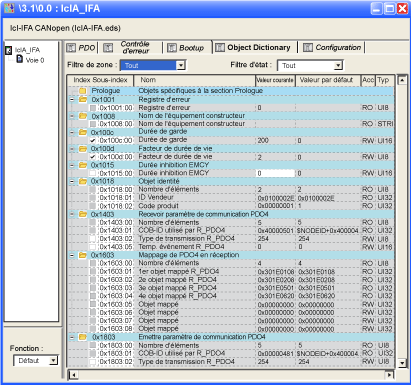Click the Object Dictionary tab
This screenshot has width=411, height=385.
pos(254,48)
